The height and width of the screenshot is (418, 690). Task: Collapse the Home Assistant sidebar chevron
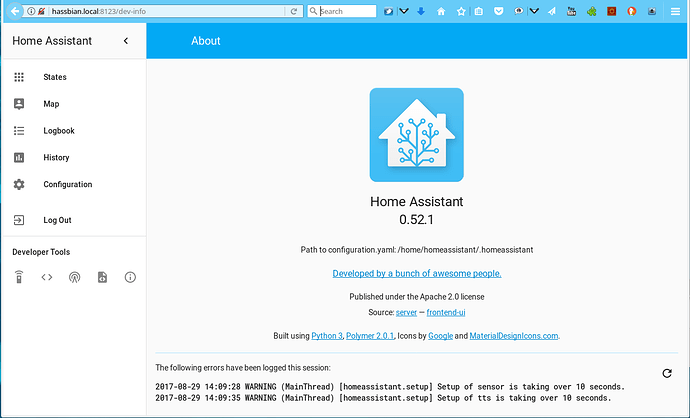point(126,41)
